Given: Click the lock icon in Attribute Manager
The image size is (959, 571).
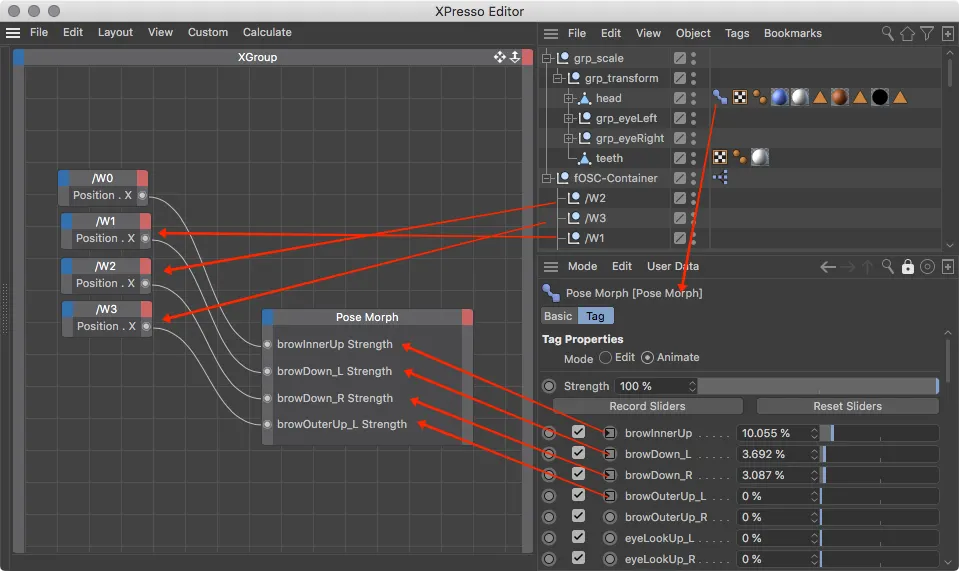Looking at the screenshot, I should (907, 267).
